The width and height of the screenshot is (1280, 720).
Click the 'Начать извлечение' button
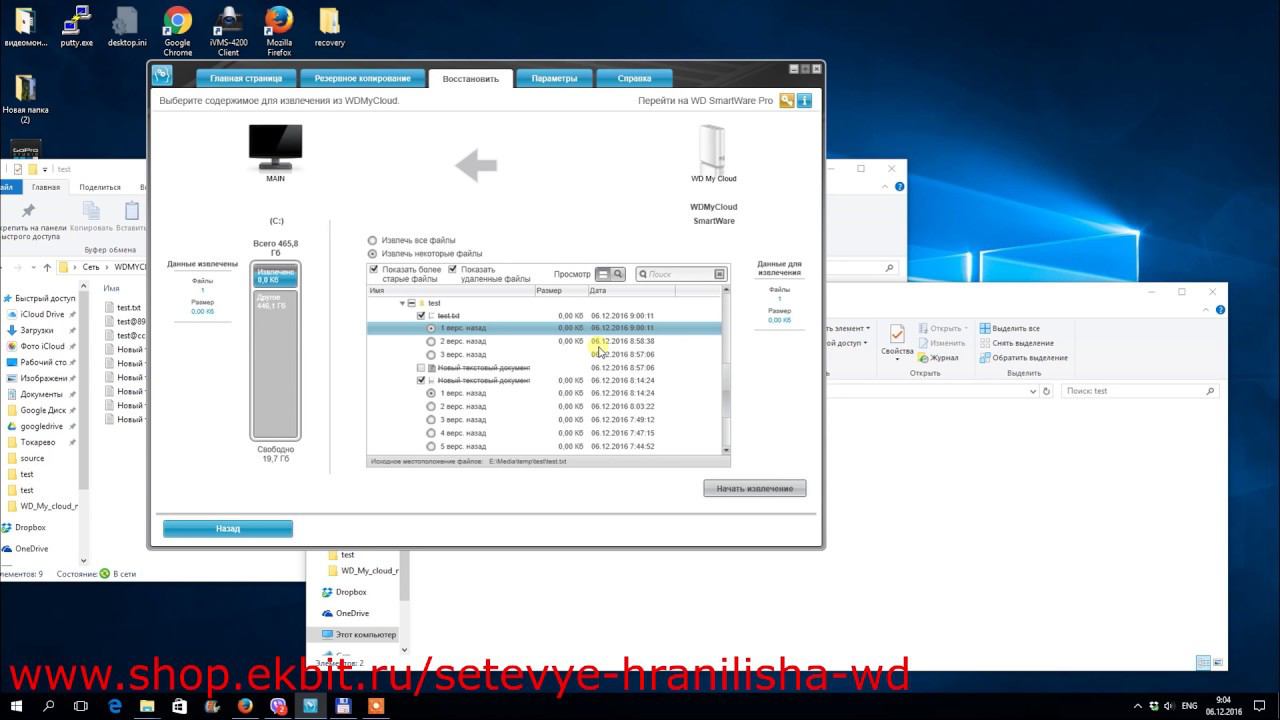click(755, 489)
